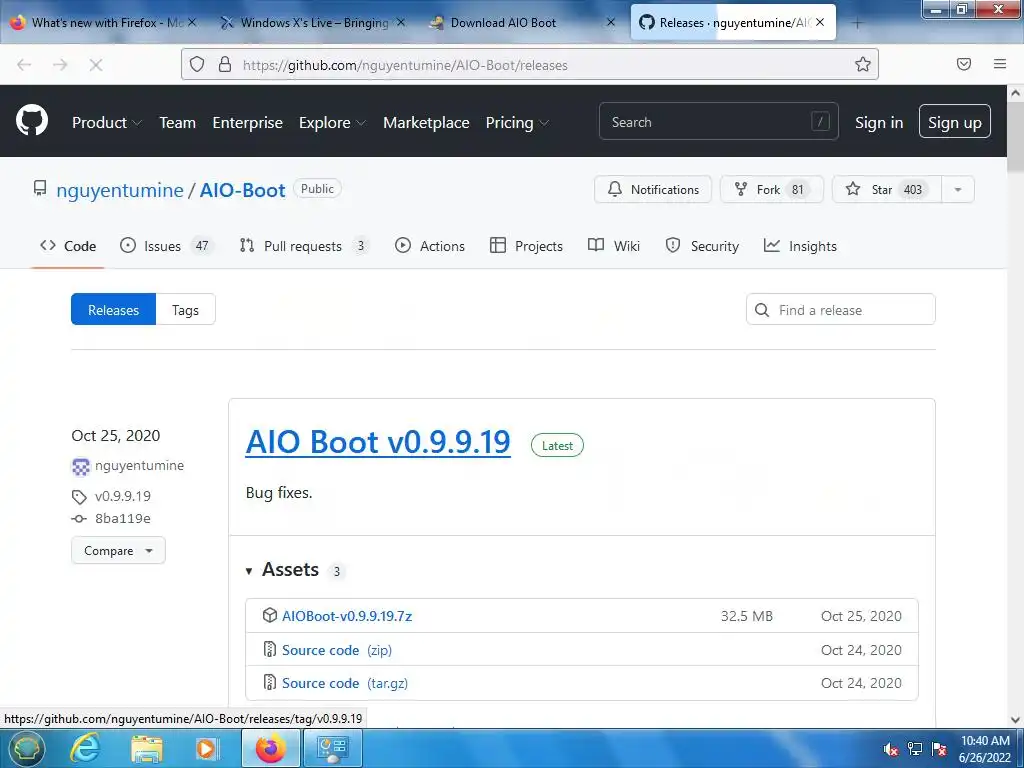Open the Firefox hamburger menu
This screenshot has height=768, width=1024.
[1000, 64]
